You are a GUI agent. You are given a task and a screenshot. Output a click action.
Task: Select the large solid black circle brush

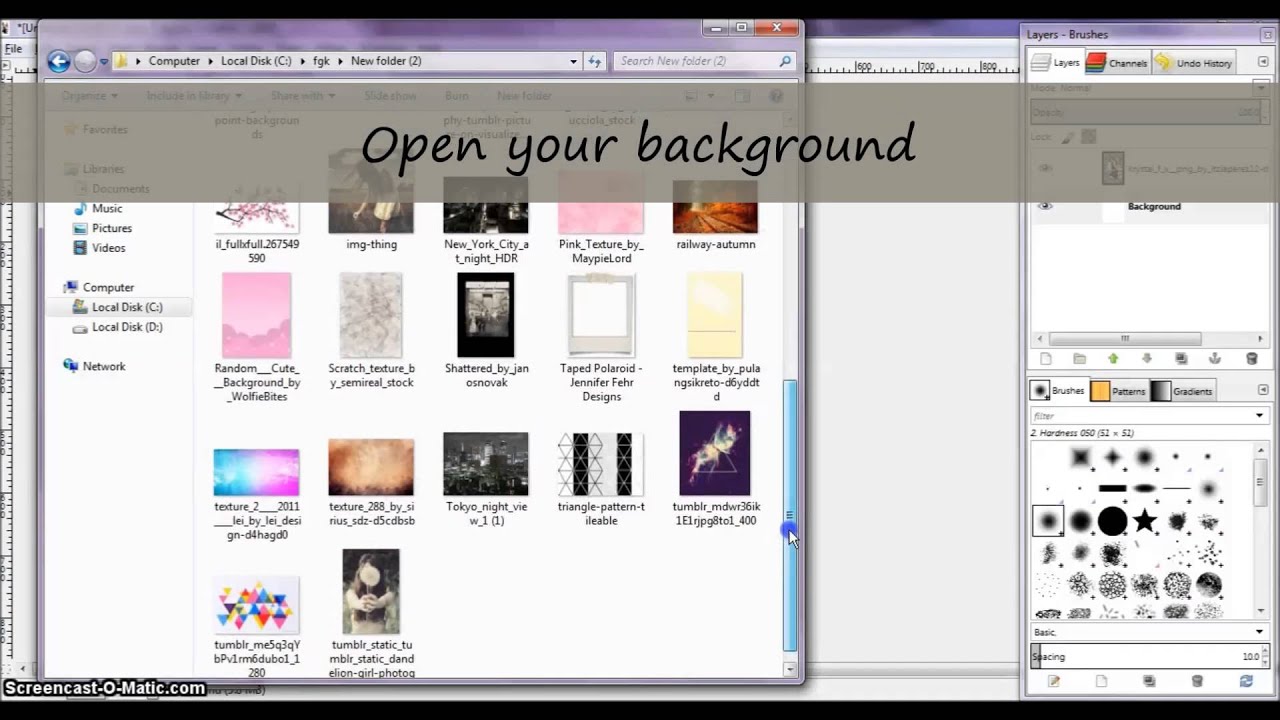point(1113,521)
